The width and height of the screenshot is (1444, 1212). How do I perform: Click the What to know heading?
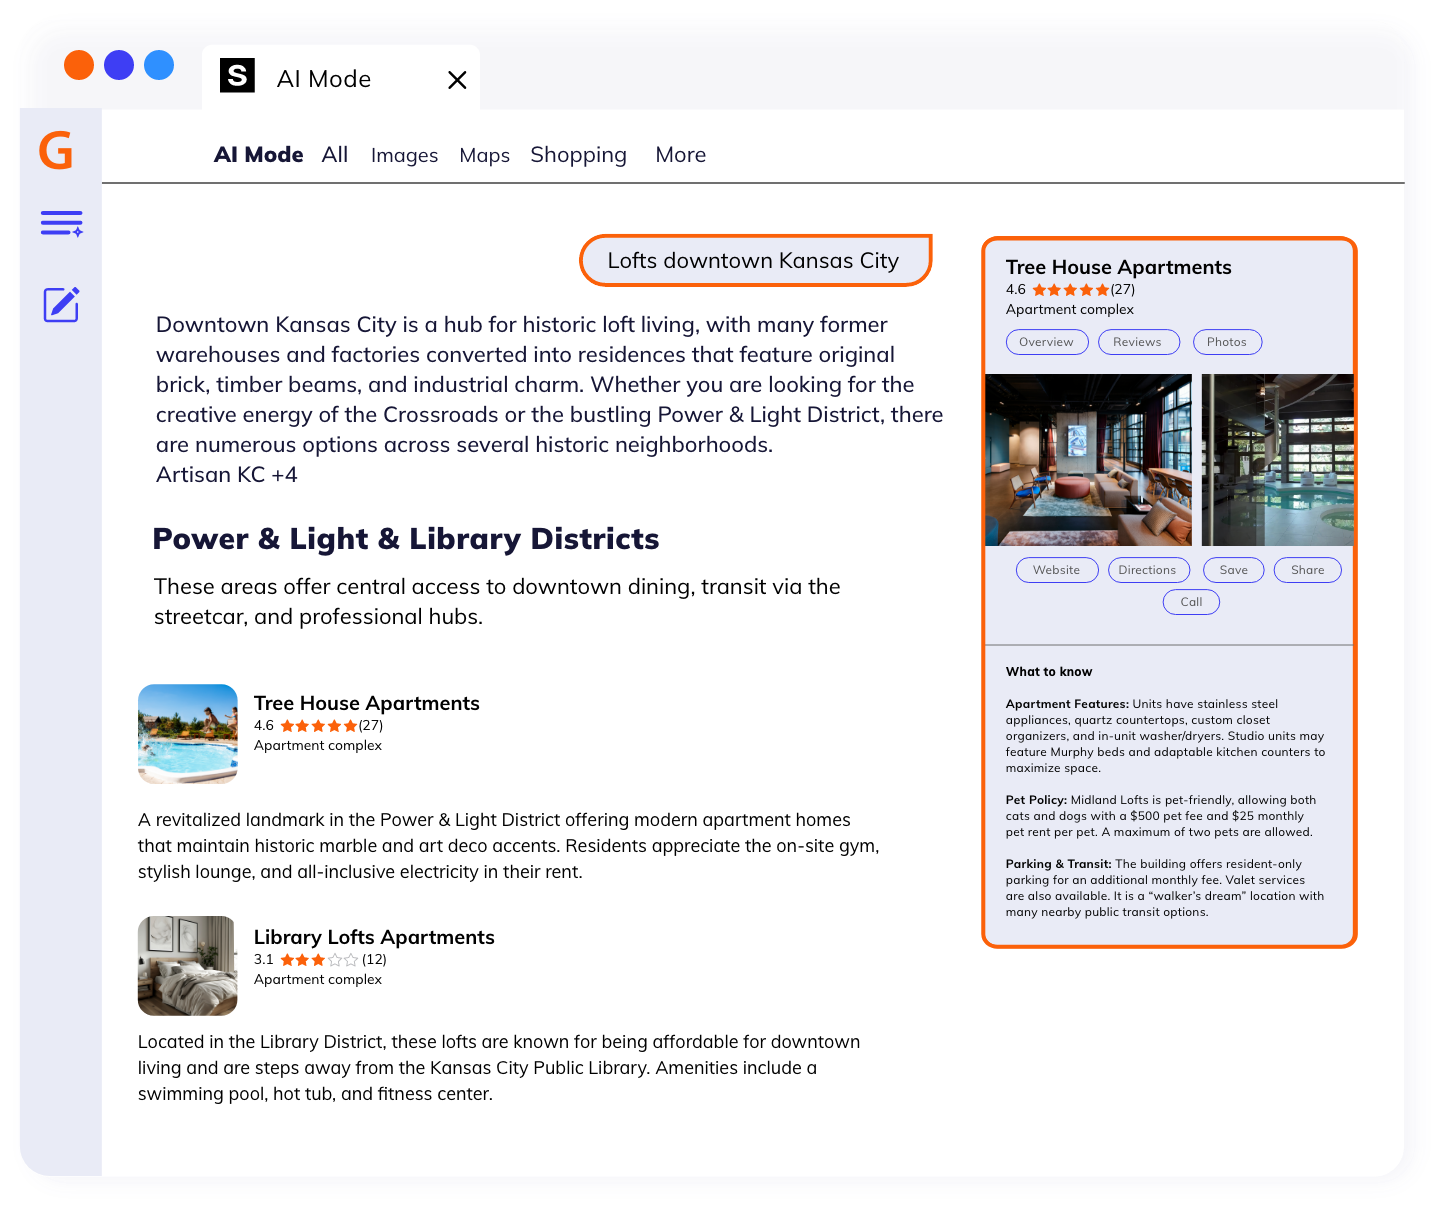click(x=1049, y=672)
